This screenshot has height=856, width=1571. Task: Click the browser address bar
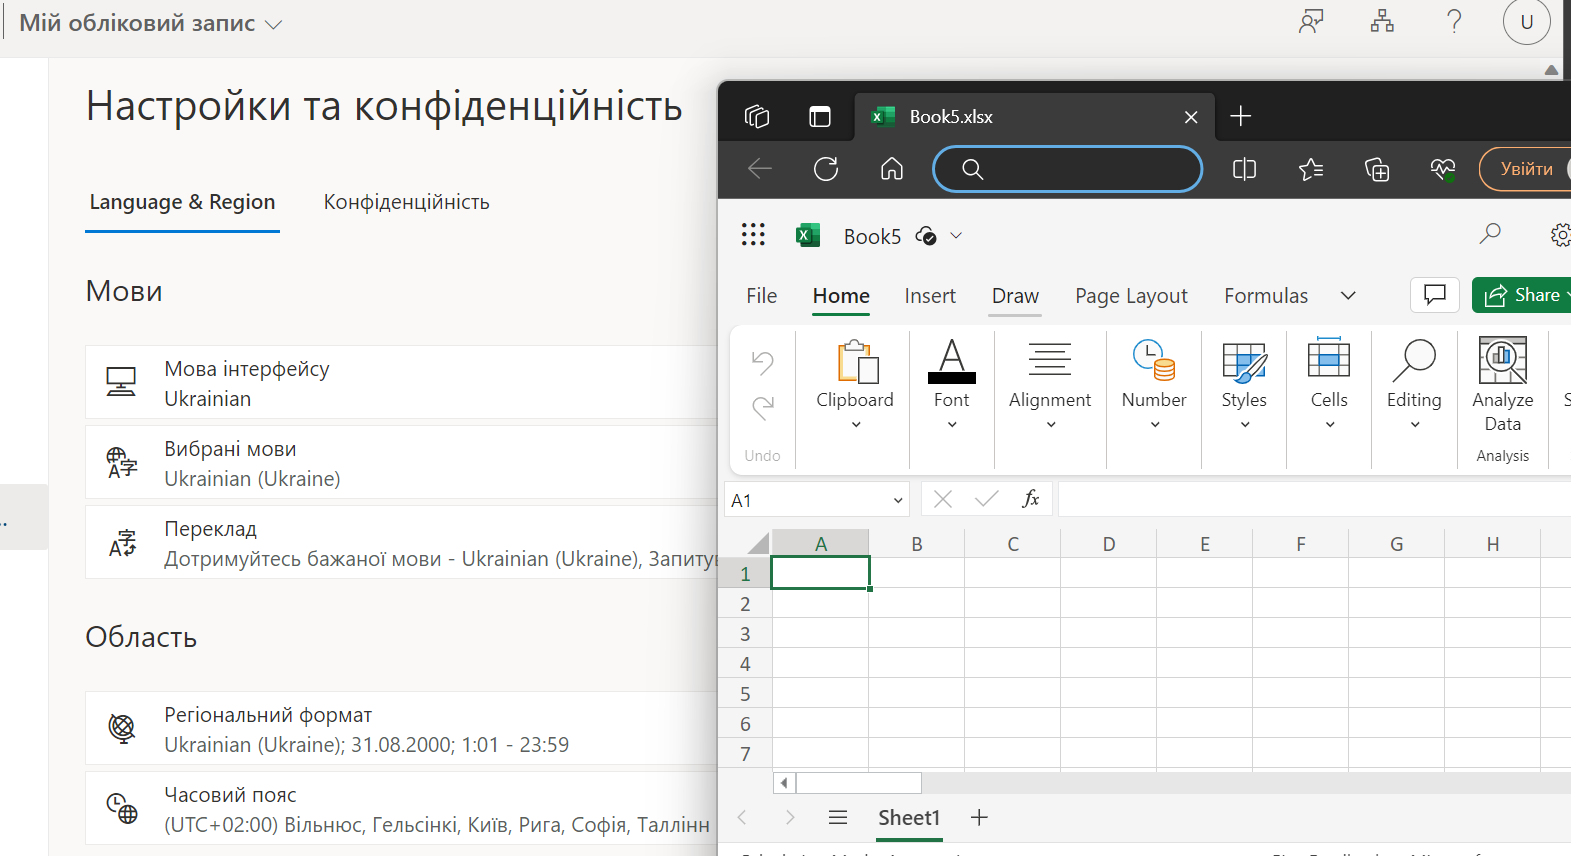click(1068, 169)
